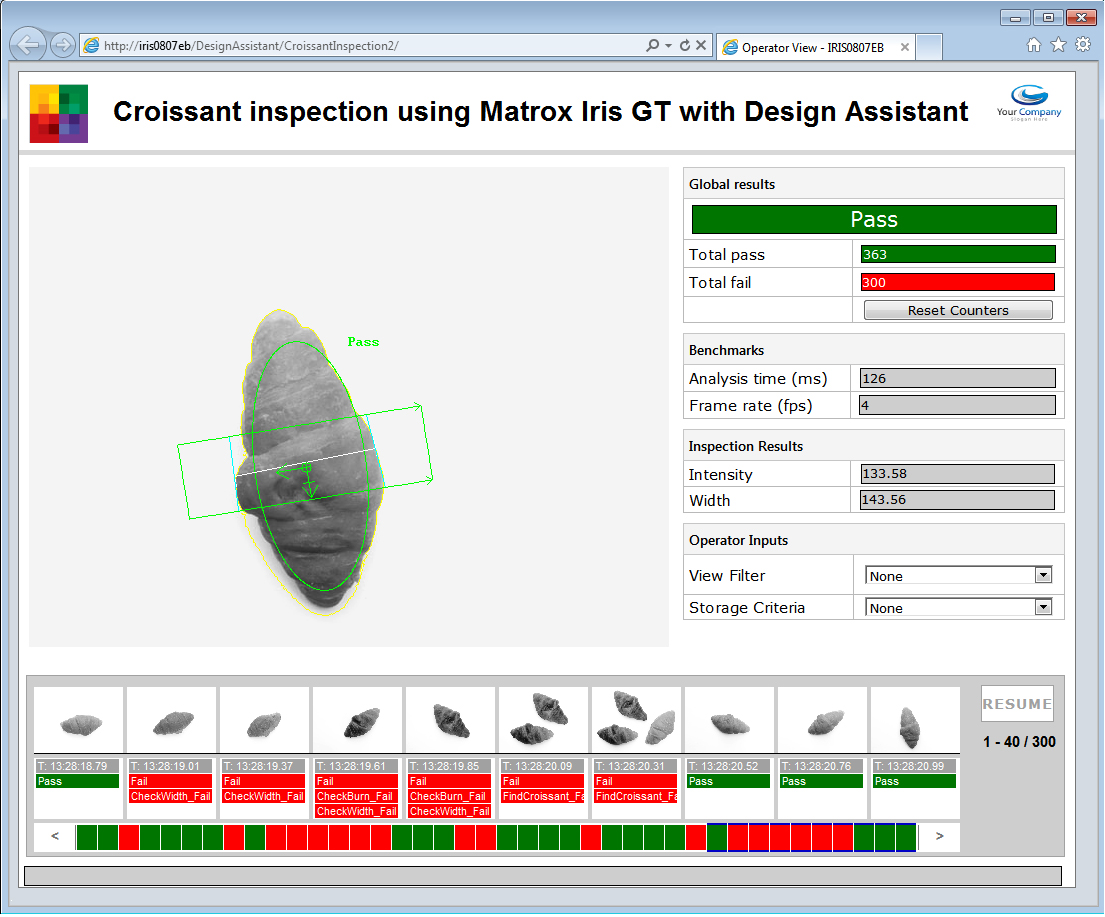Click the Your Company logo
The width and height of the screenshot is (1105, 917).
point(1029,103)
